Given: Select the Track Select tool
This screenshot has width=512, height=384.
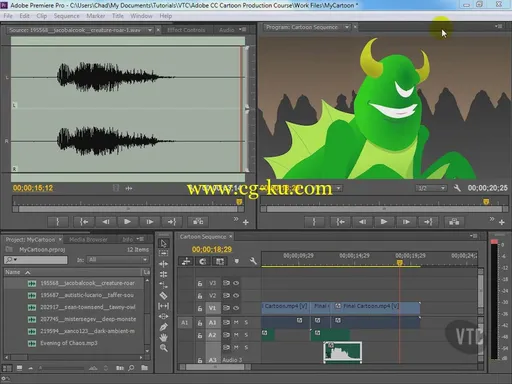Looking at the screenshot, I should tap(163, 253).
